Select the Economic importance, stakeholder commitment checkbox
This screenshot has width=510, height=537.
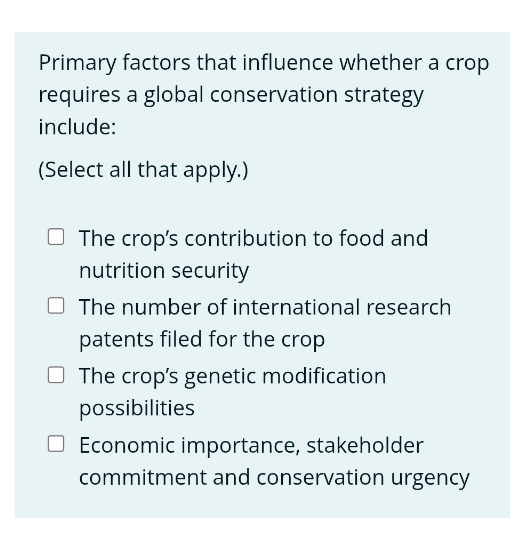(x=56, y=444)
